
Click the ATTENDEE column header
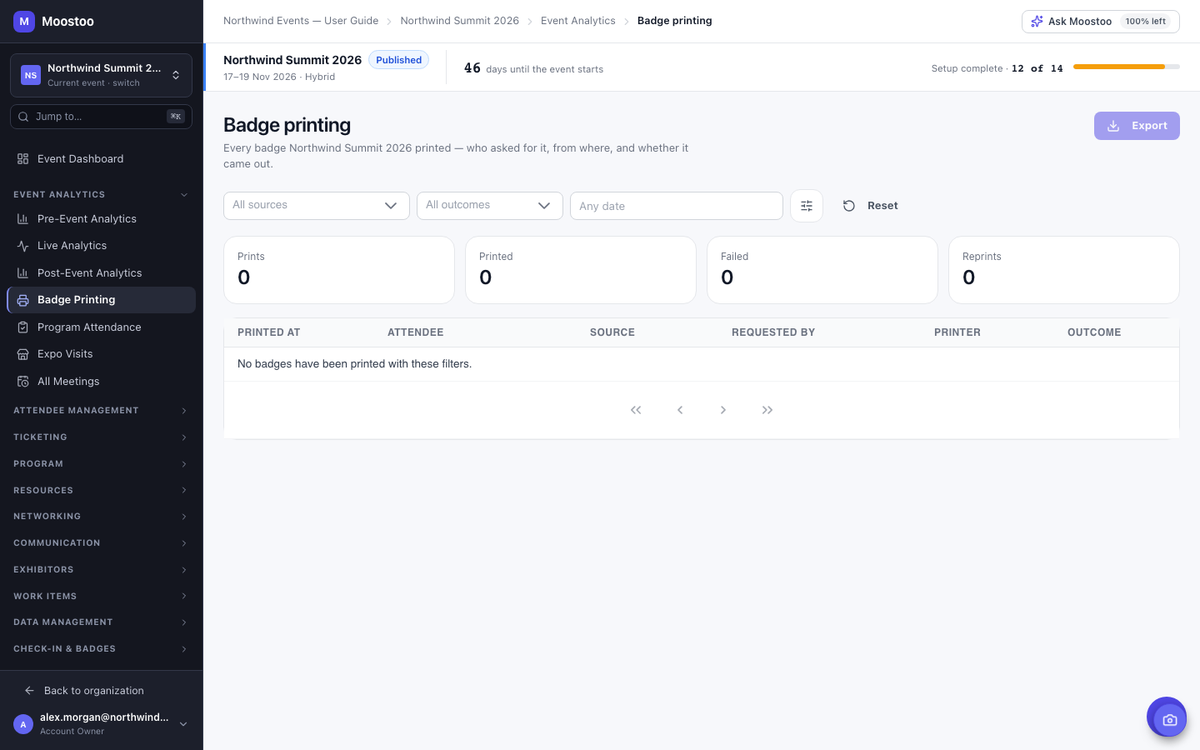[x=415, y=333]
